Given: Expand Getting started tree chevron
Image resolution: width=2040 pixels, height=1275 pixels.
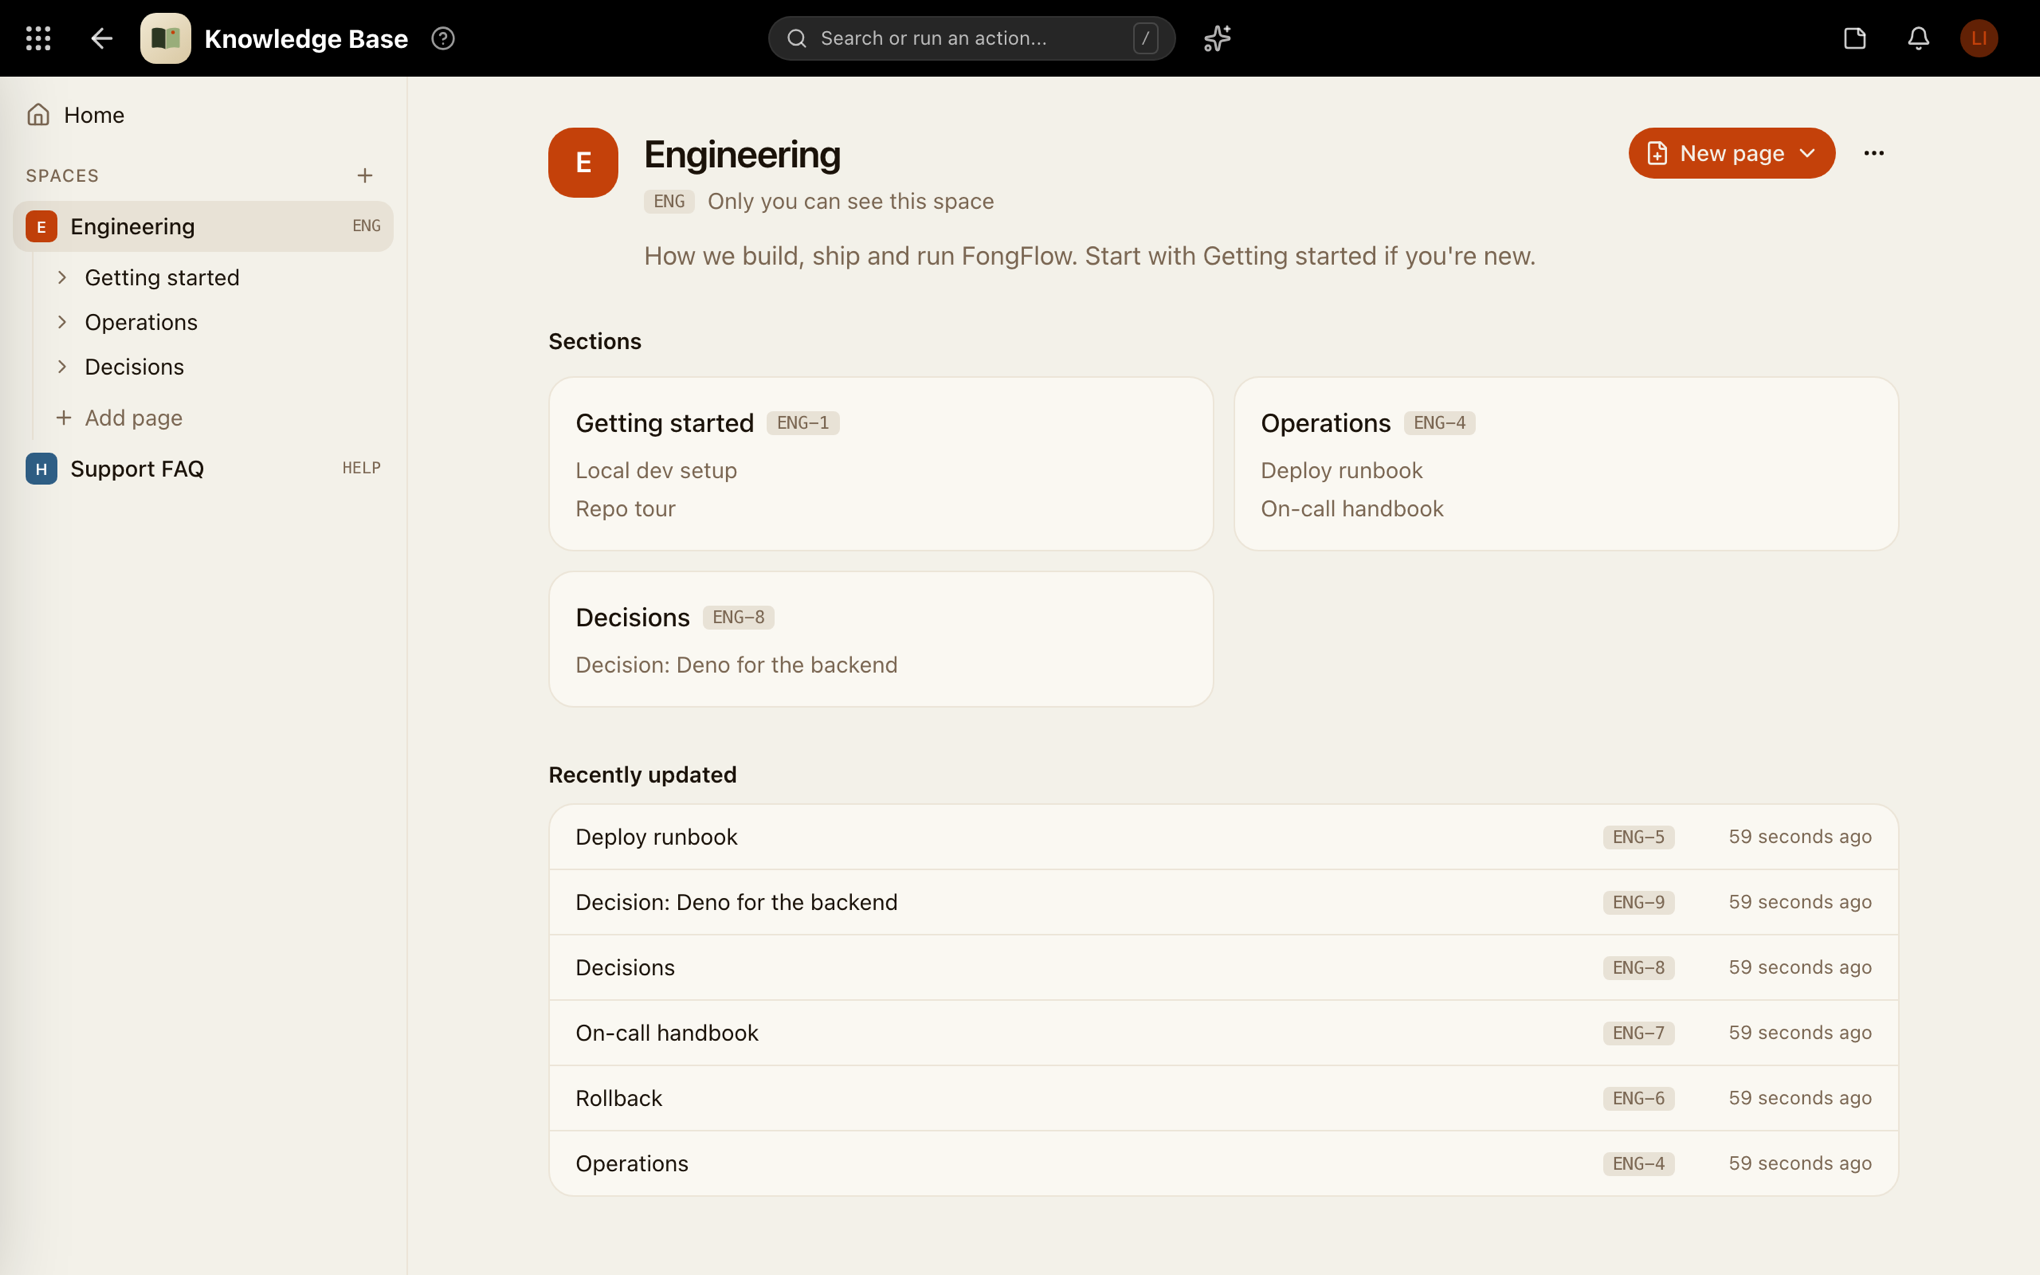Looking at the screenshot, I should tap(62, 277).
